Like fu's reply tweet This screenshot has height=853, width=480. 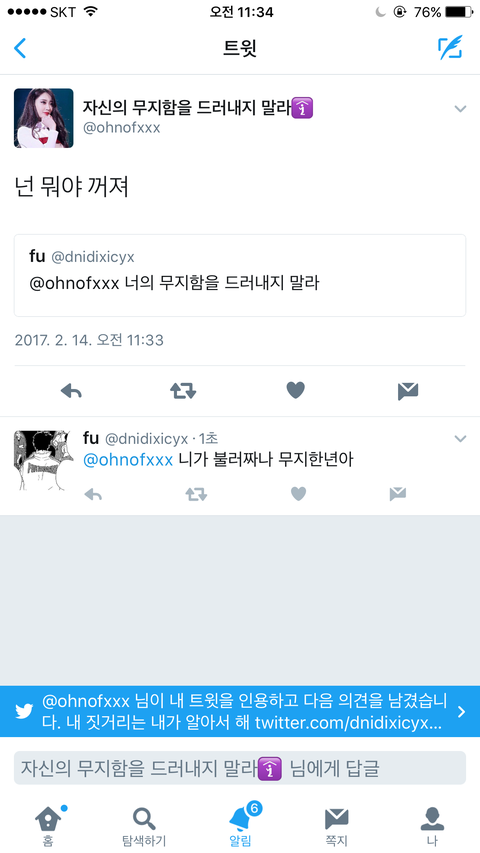(x=298, y=493)
